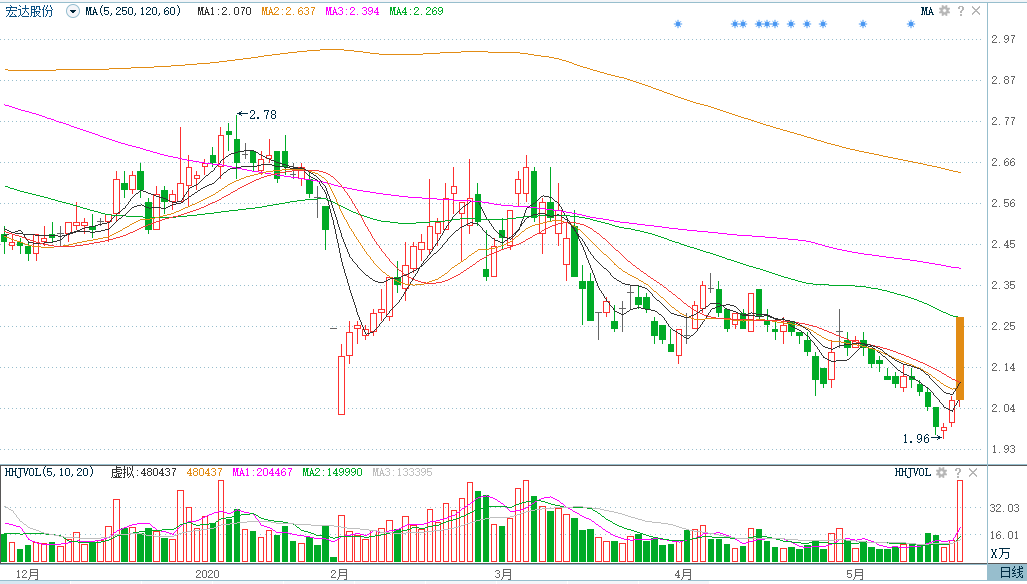Click the stock name 宏达股份
This screenshot has height=584, width=1027.
[x=29, y=11]
